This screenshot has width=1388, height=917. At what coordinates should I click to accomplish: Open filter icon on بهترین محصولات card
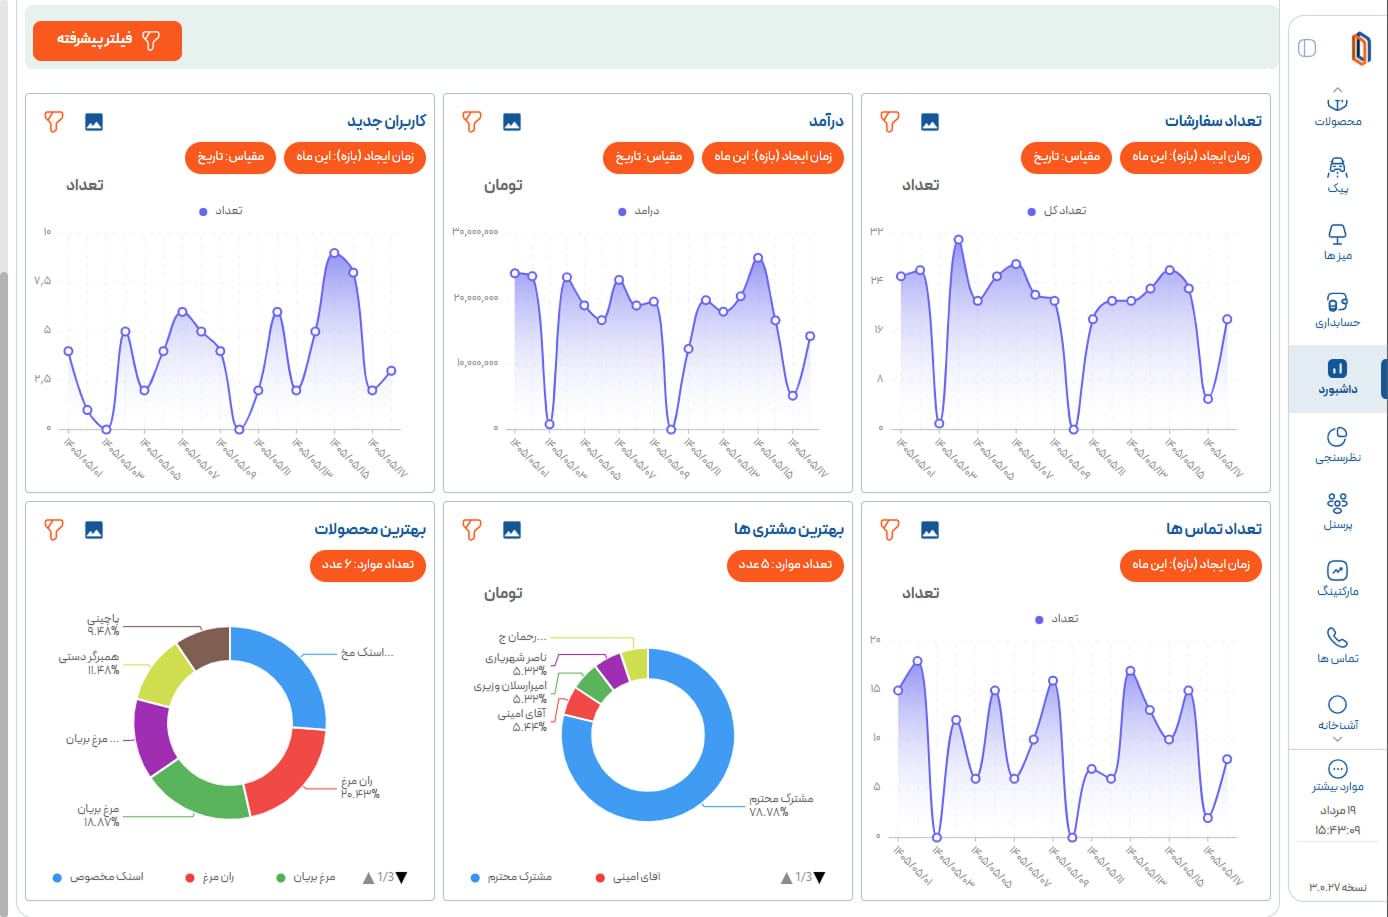54,530
